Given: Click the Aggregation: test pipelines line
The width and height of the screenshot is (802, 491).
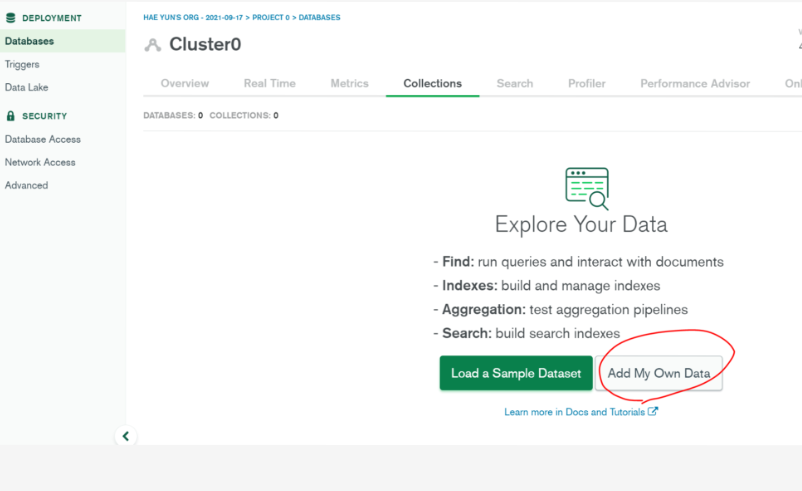Looking at the screenshot, I should pos(561,309).
